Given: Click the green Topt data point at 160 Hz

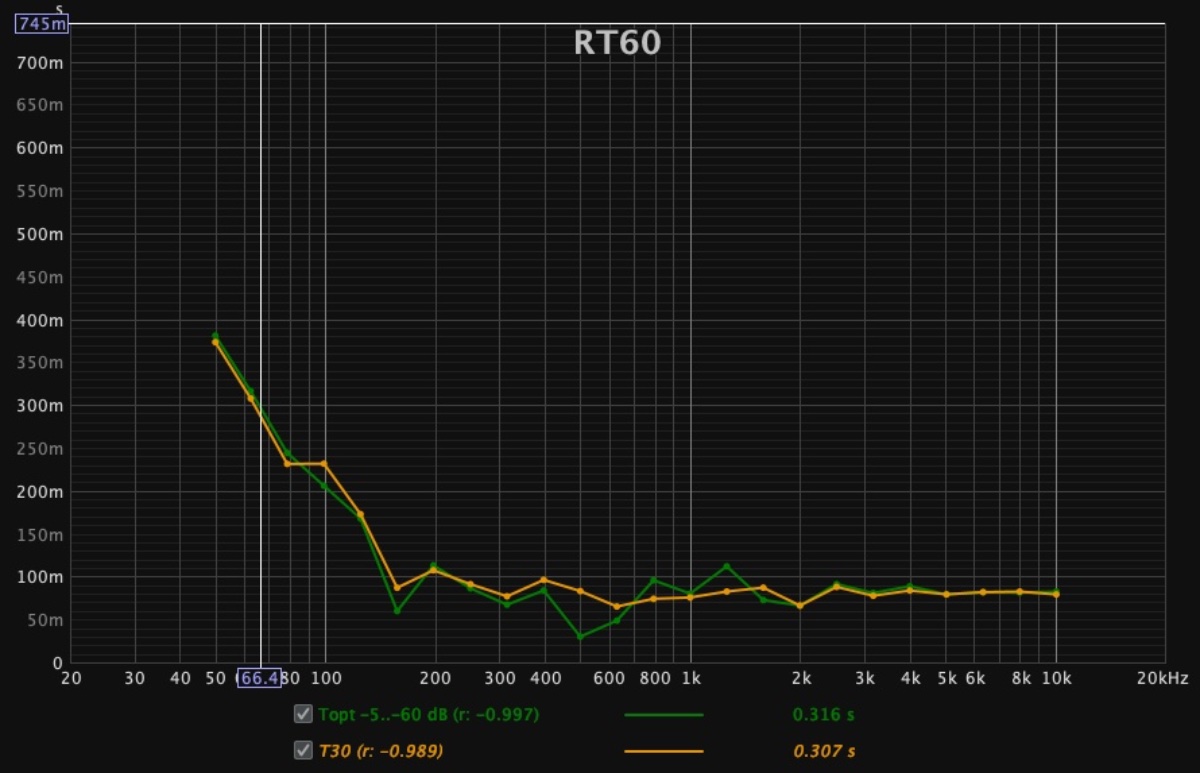Looking at the screenshot, I should (x=396, y=611).
